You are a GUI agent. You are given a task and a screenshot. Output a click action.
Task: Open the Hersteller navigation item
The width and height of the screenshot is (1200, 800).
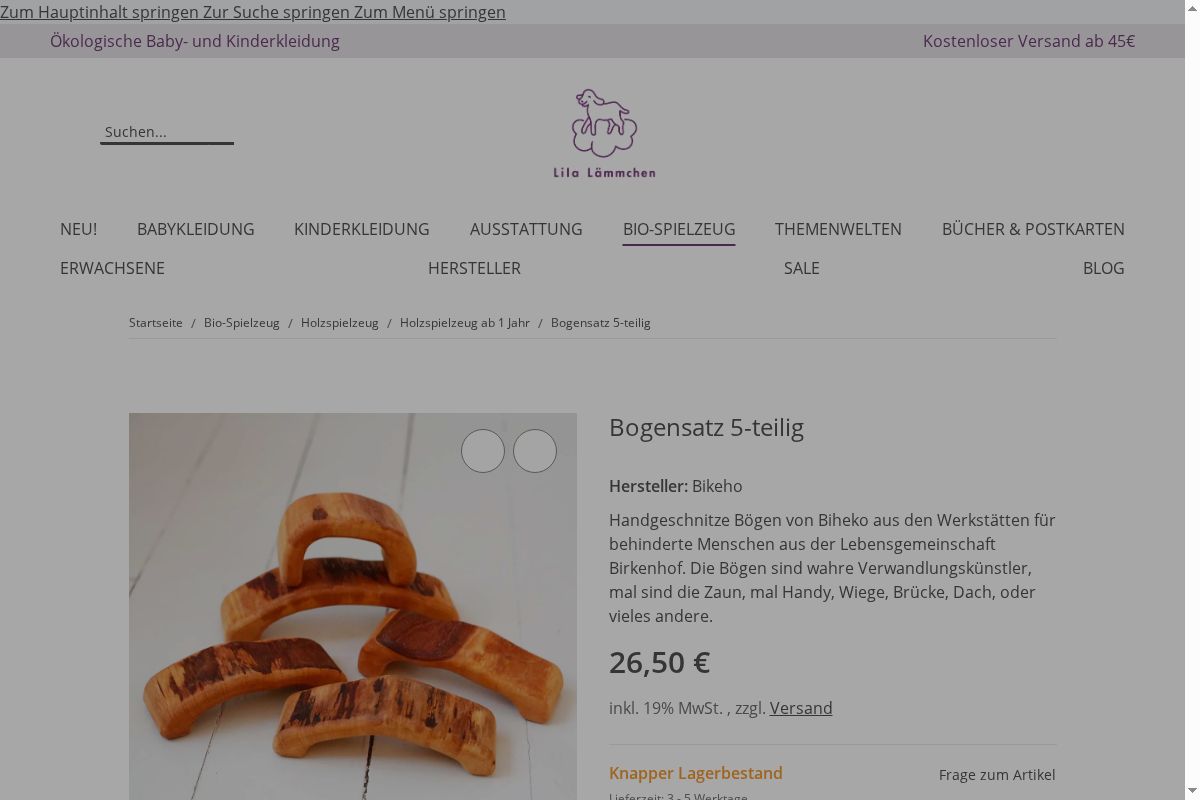coord(474,268)
